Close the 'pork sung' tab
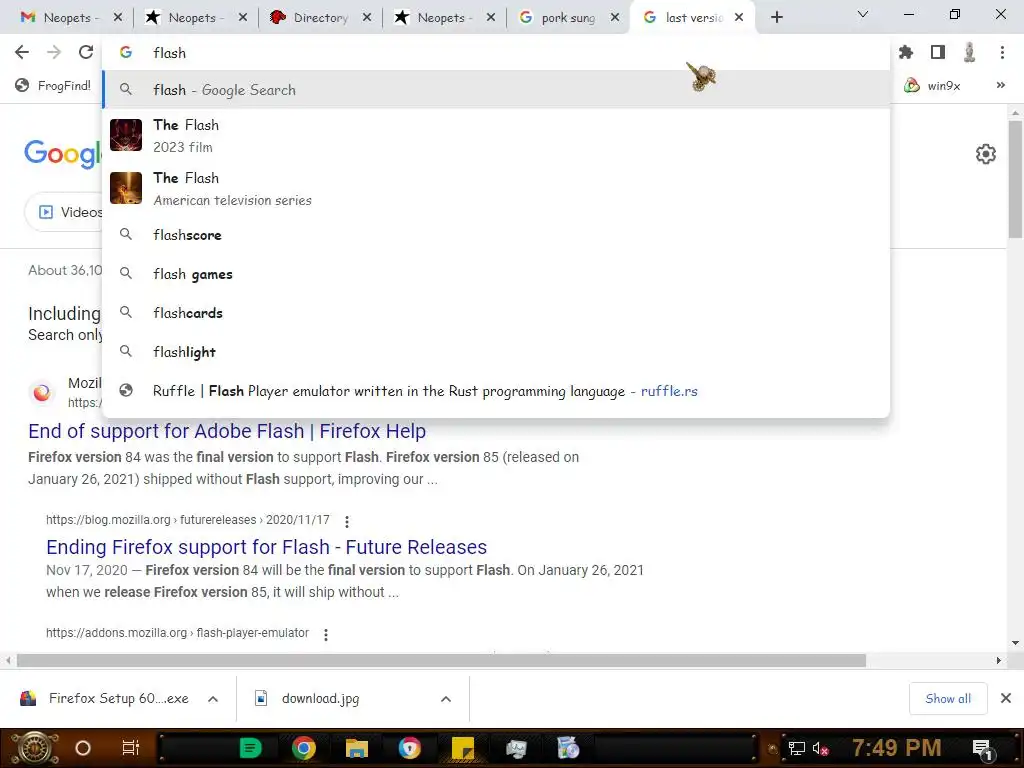This screenshot has height=768, width=1024. pyautogui.click(x=615, y=18)
